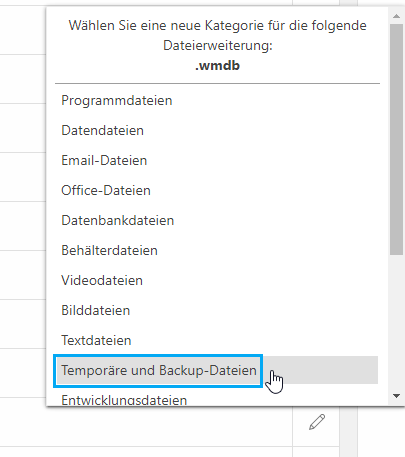Pick the Bilddateien category
Image resolution: width=405 pixels, height=457 pixels.
click(217, 310)
